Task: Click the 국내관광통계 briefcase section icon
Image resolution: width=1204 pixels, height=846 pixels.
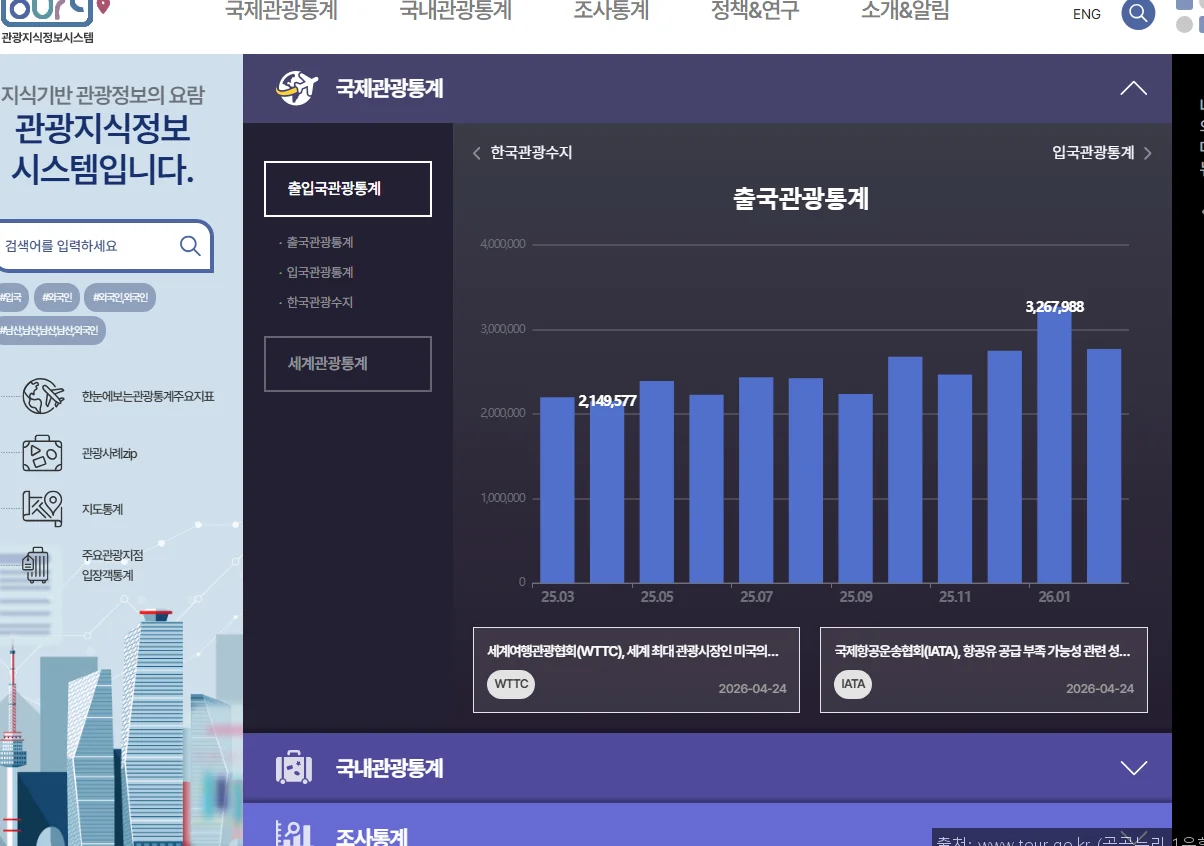Action: coord(293,768)
